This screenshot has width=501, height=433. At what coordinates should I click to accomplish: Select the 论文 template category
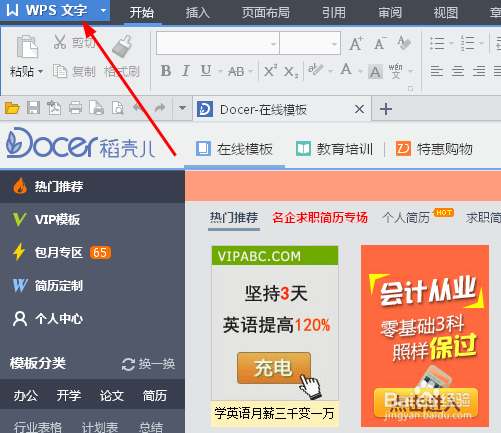pos(112,396)
